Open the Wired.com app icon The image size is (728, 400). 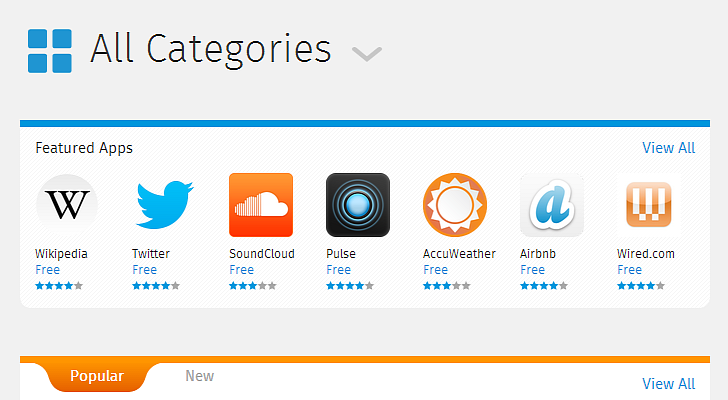click(649, 205)
